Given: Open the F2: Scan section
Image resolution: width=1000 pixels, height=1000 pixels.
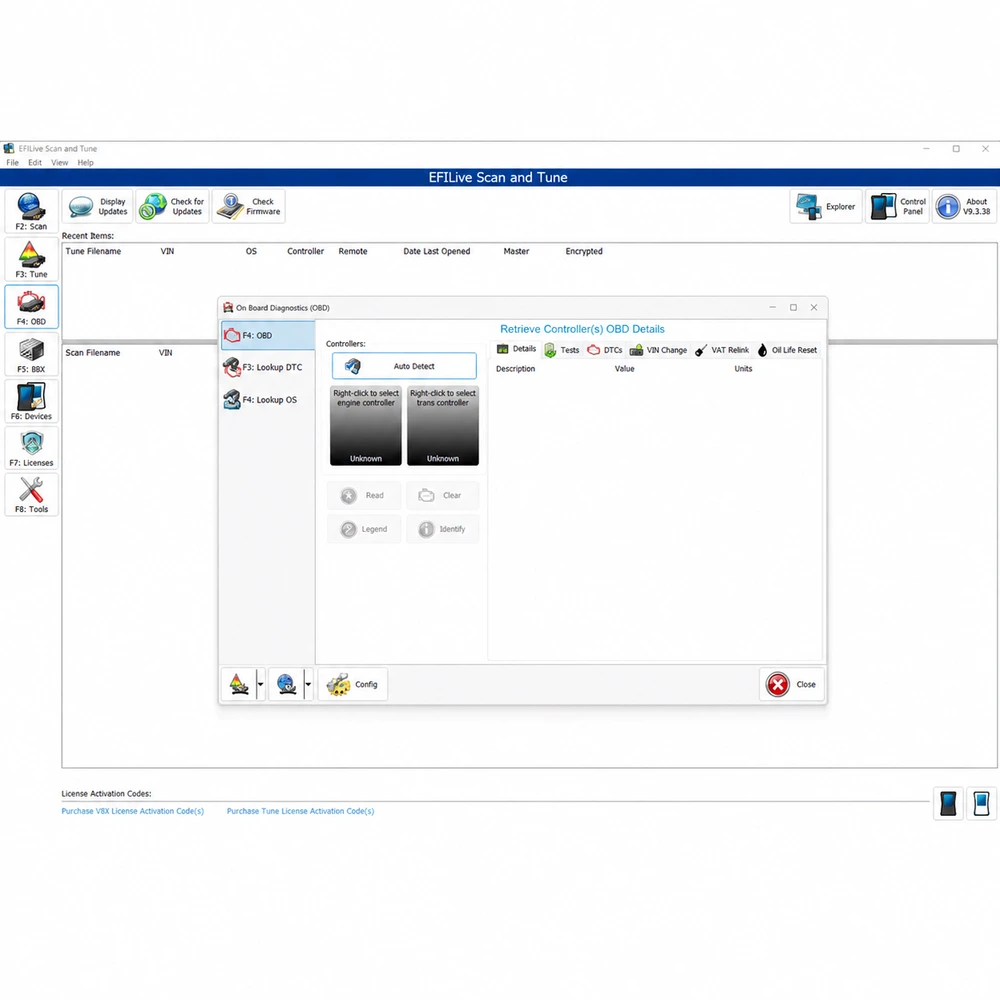Looking at the screenshot, I should click(x=31, y=211).
